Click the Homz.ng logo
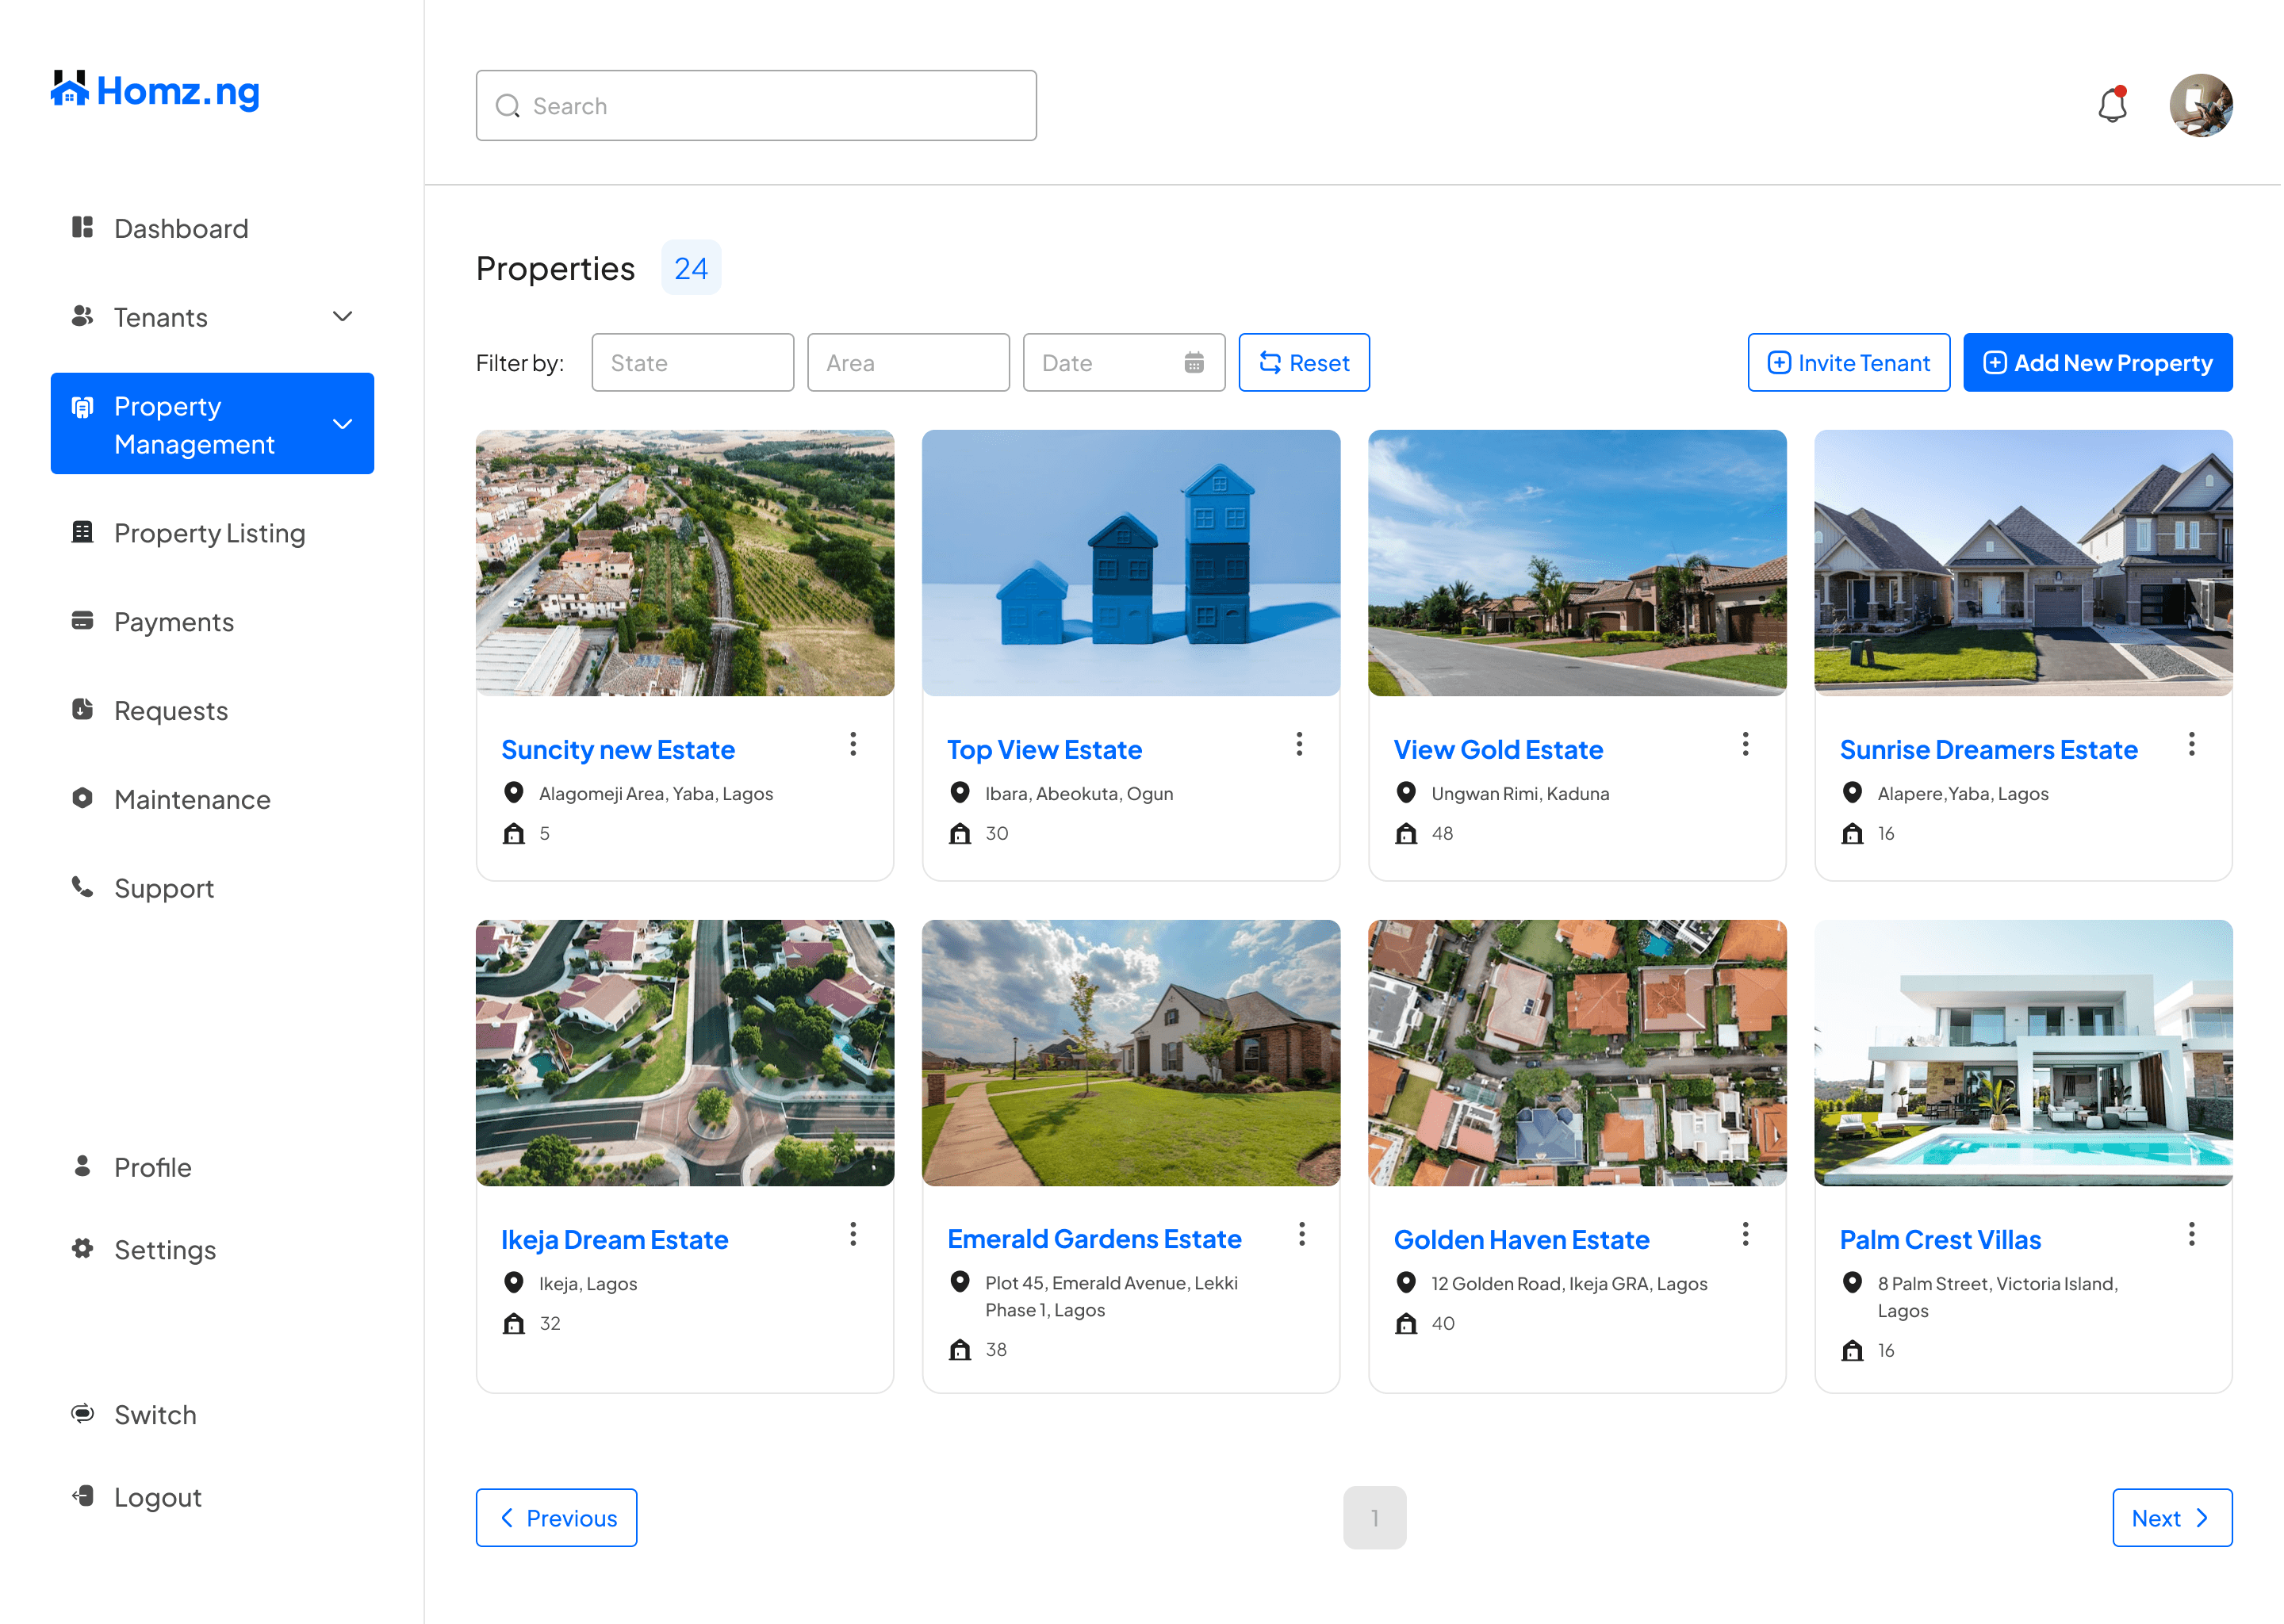The width and height of the screenshot is (2284, 1624). click(x=155, y=91)
